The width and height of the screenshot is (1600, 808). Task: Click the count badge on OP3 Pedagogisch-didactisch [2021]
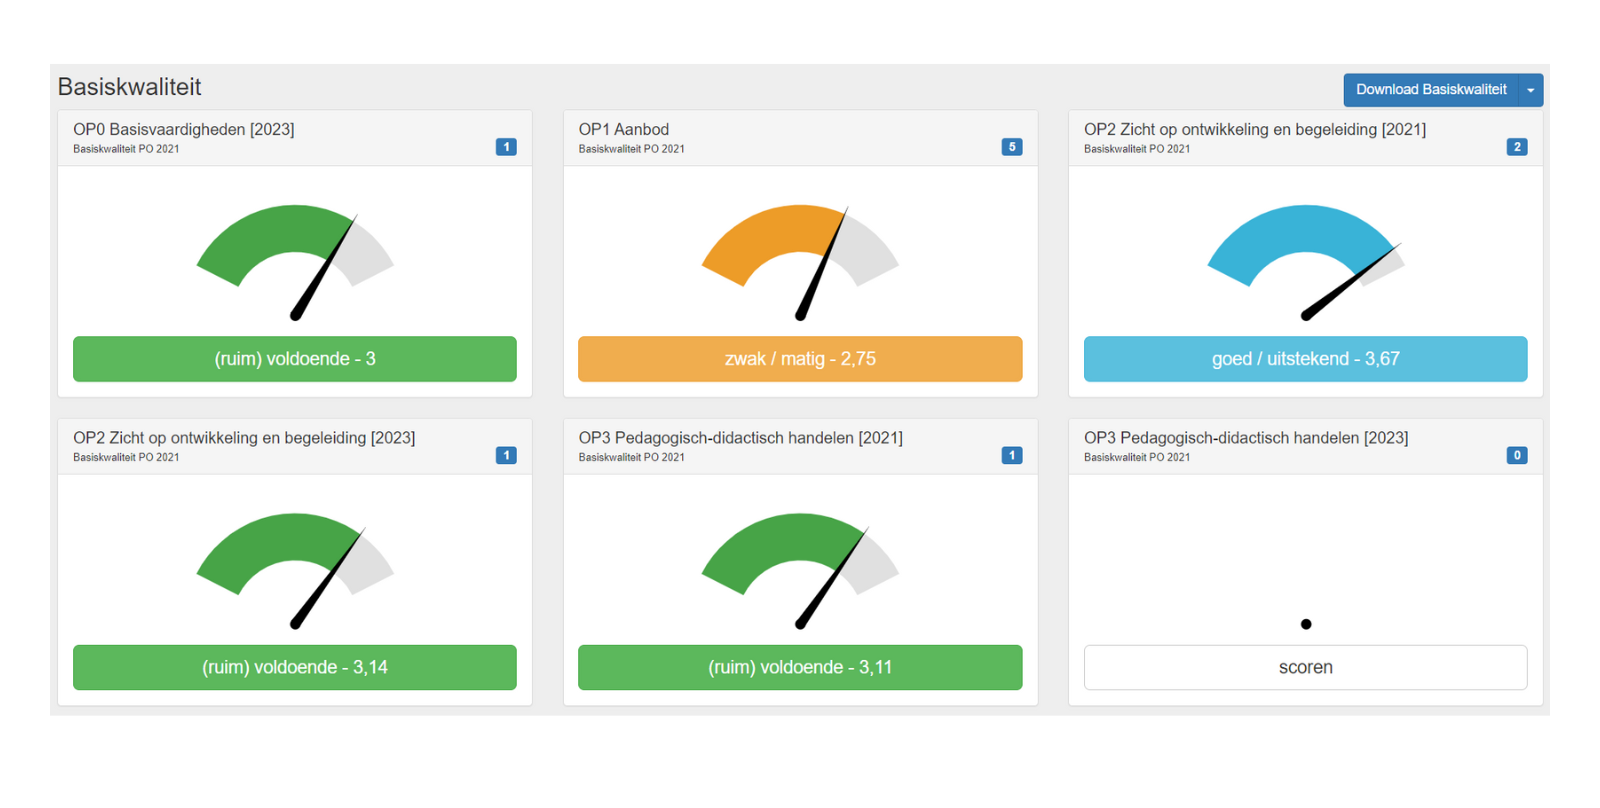click(x=1011, y=455)
